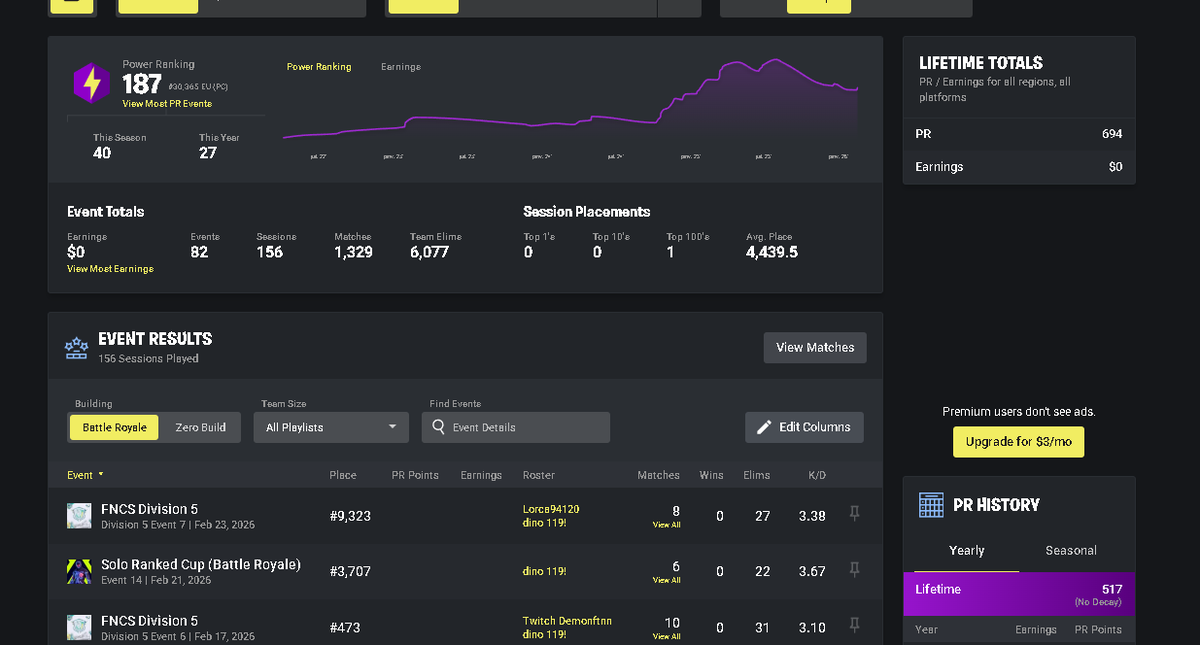Sort by the Event column header

coord(85,475)
